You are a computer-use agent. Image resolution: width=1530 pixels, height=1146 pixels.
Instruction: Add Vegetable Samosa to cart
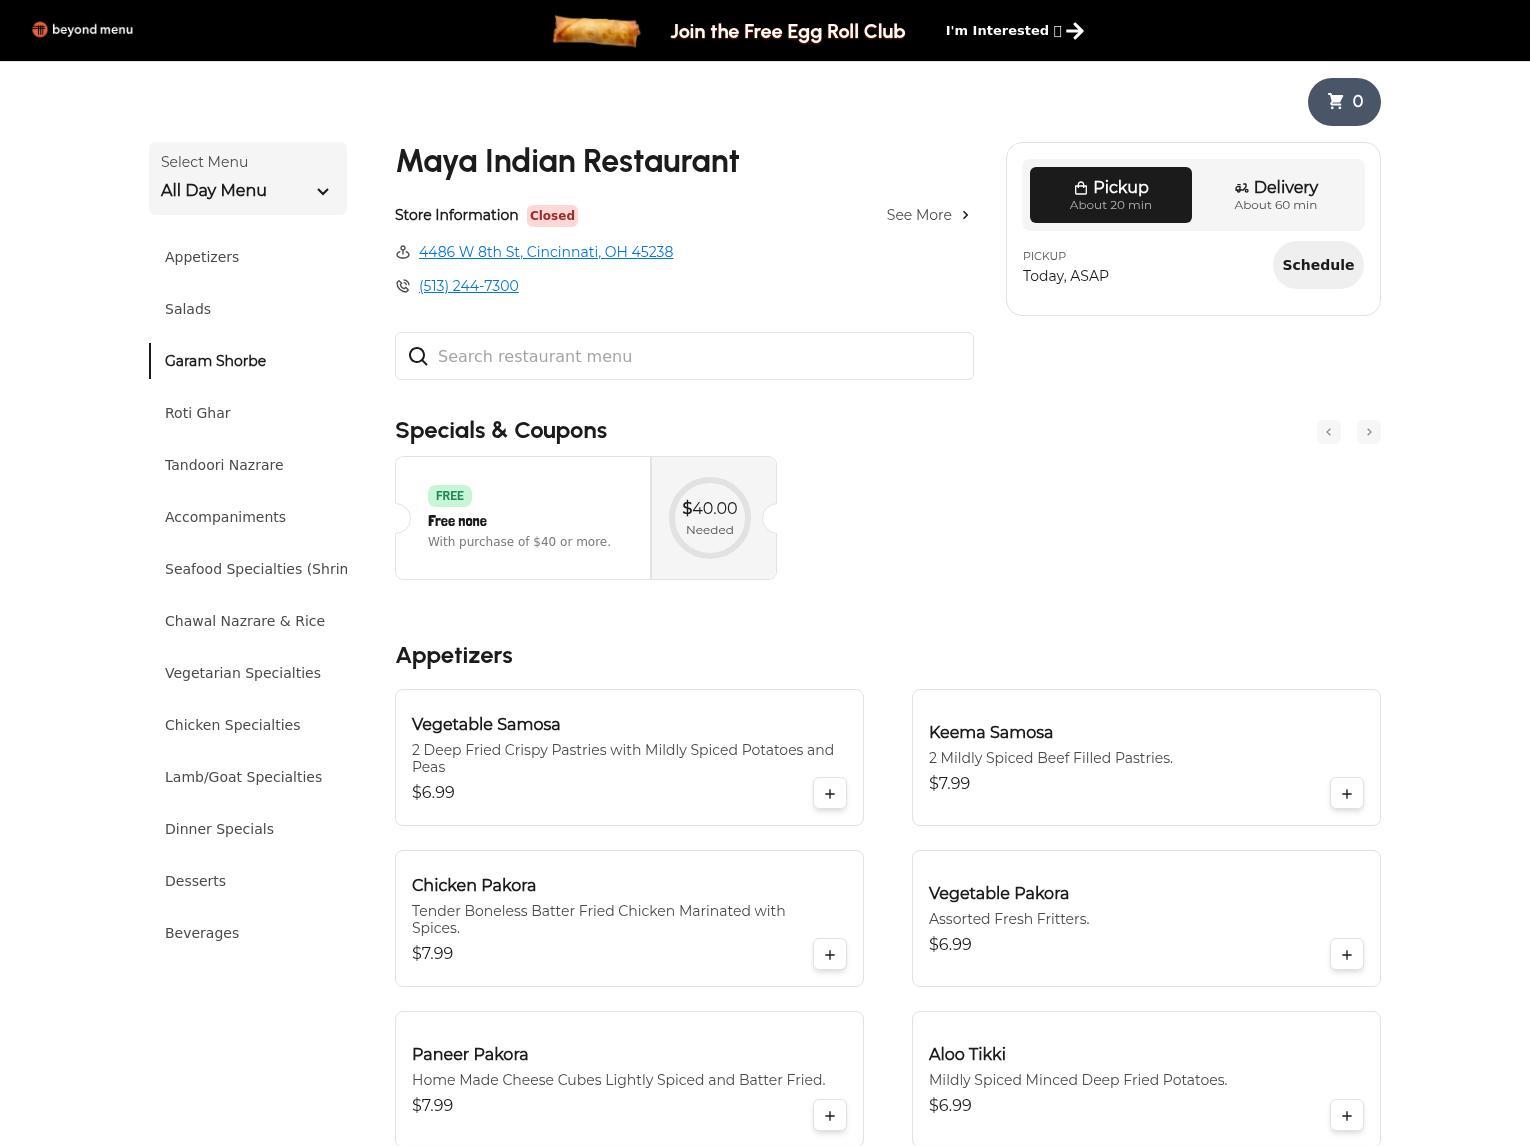coord(829,794)
